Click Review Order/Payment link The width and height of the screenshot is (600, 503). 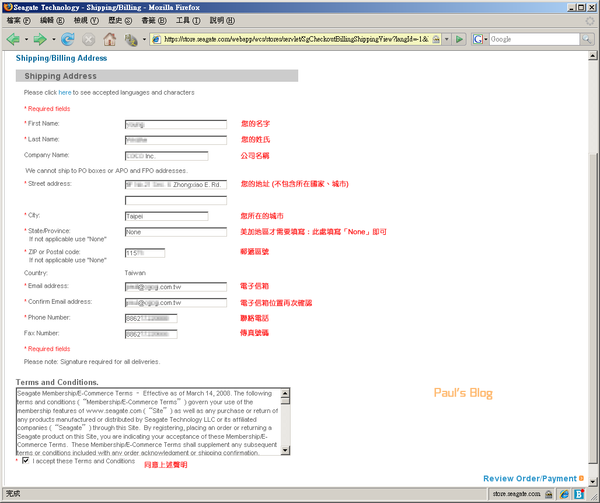point(530,479)
